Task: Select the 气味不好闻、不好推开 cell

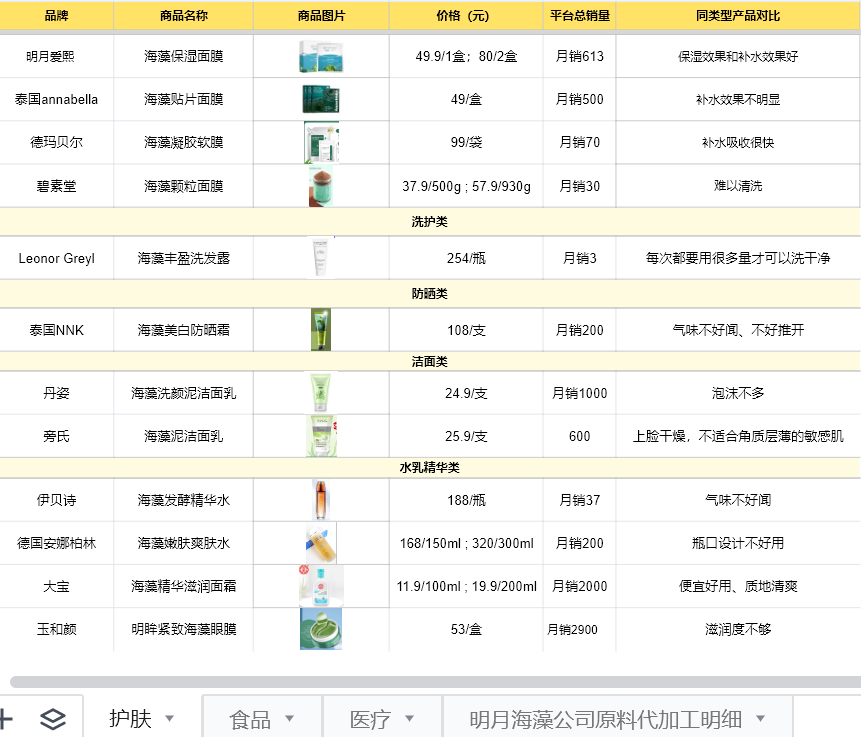Action: click(738, 330)
